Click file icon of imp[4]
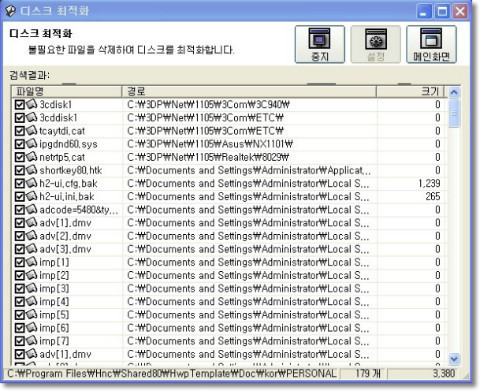480x391 pixels. [31, 302]
